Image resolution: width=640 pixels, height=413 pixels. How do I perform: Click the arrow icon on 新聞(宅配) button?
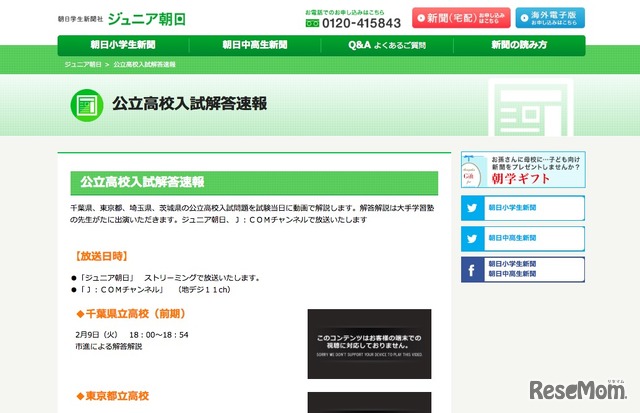coord(421,18)
